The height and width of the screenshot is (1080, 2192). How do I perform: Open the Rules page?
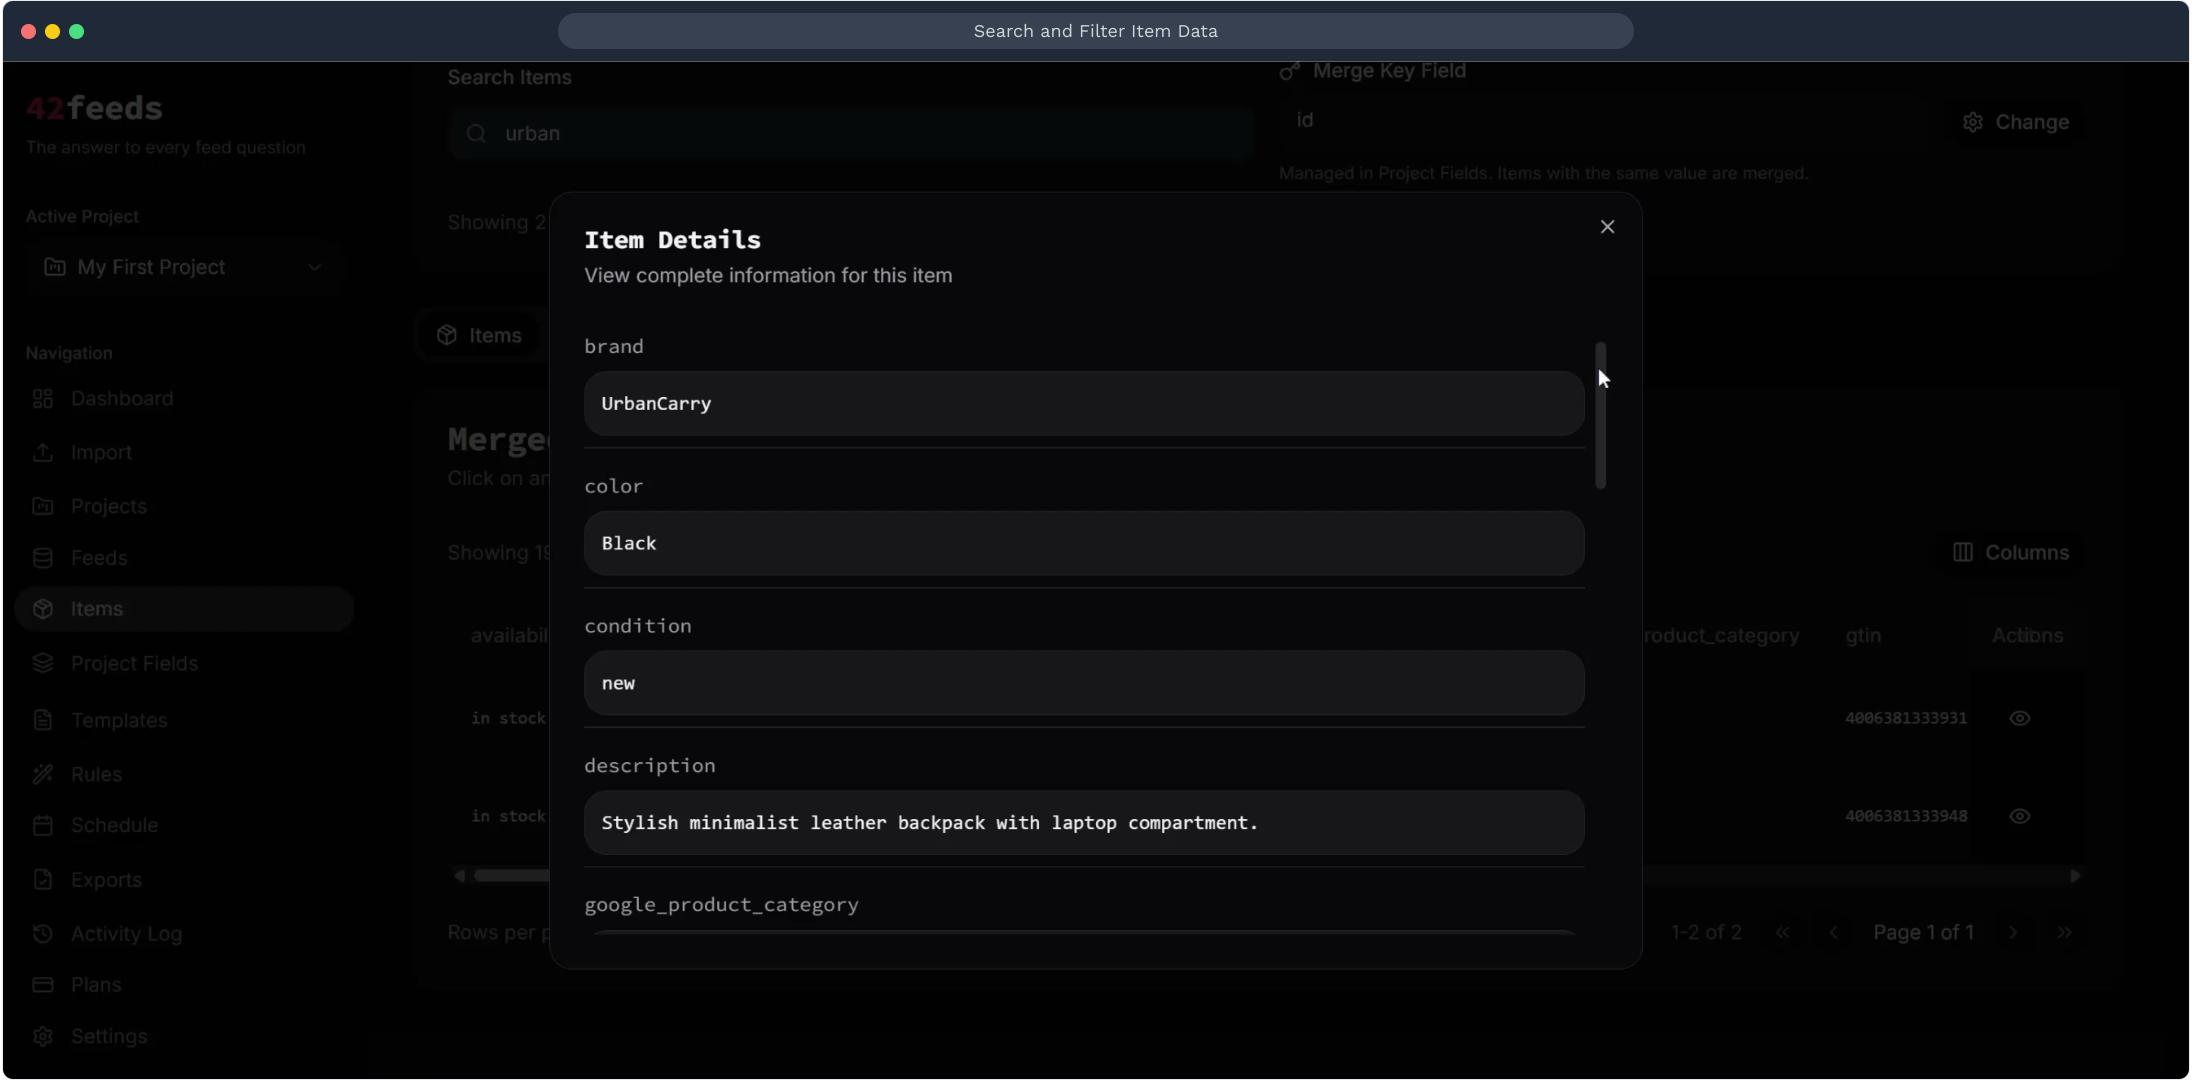coord(95,774)
